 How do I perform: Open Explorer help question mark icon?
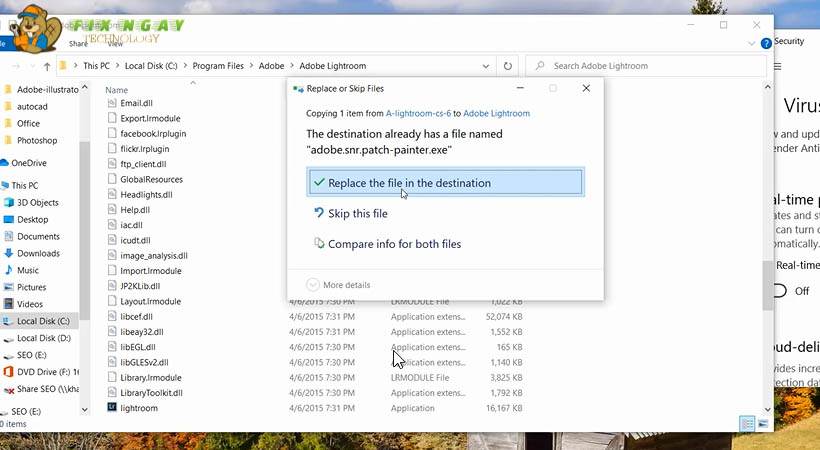point(766,43)
